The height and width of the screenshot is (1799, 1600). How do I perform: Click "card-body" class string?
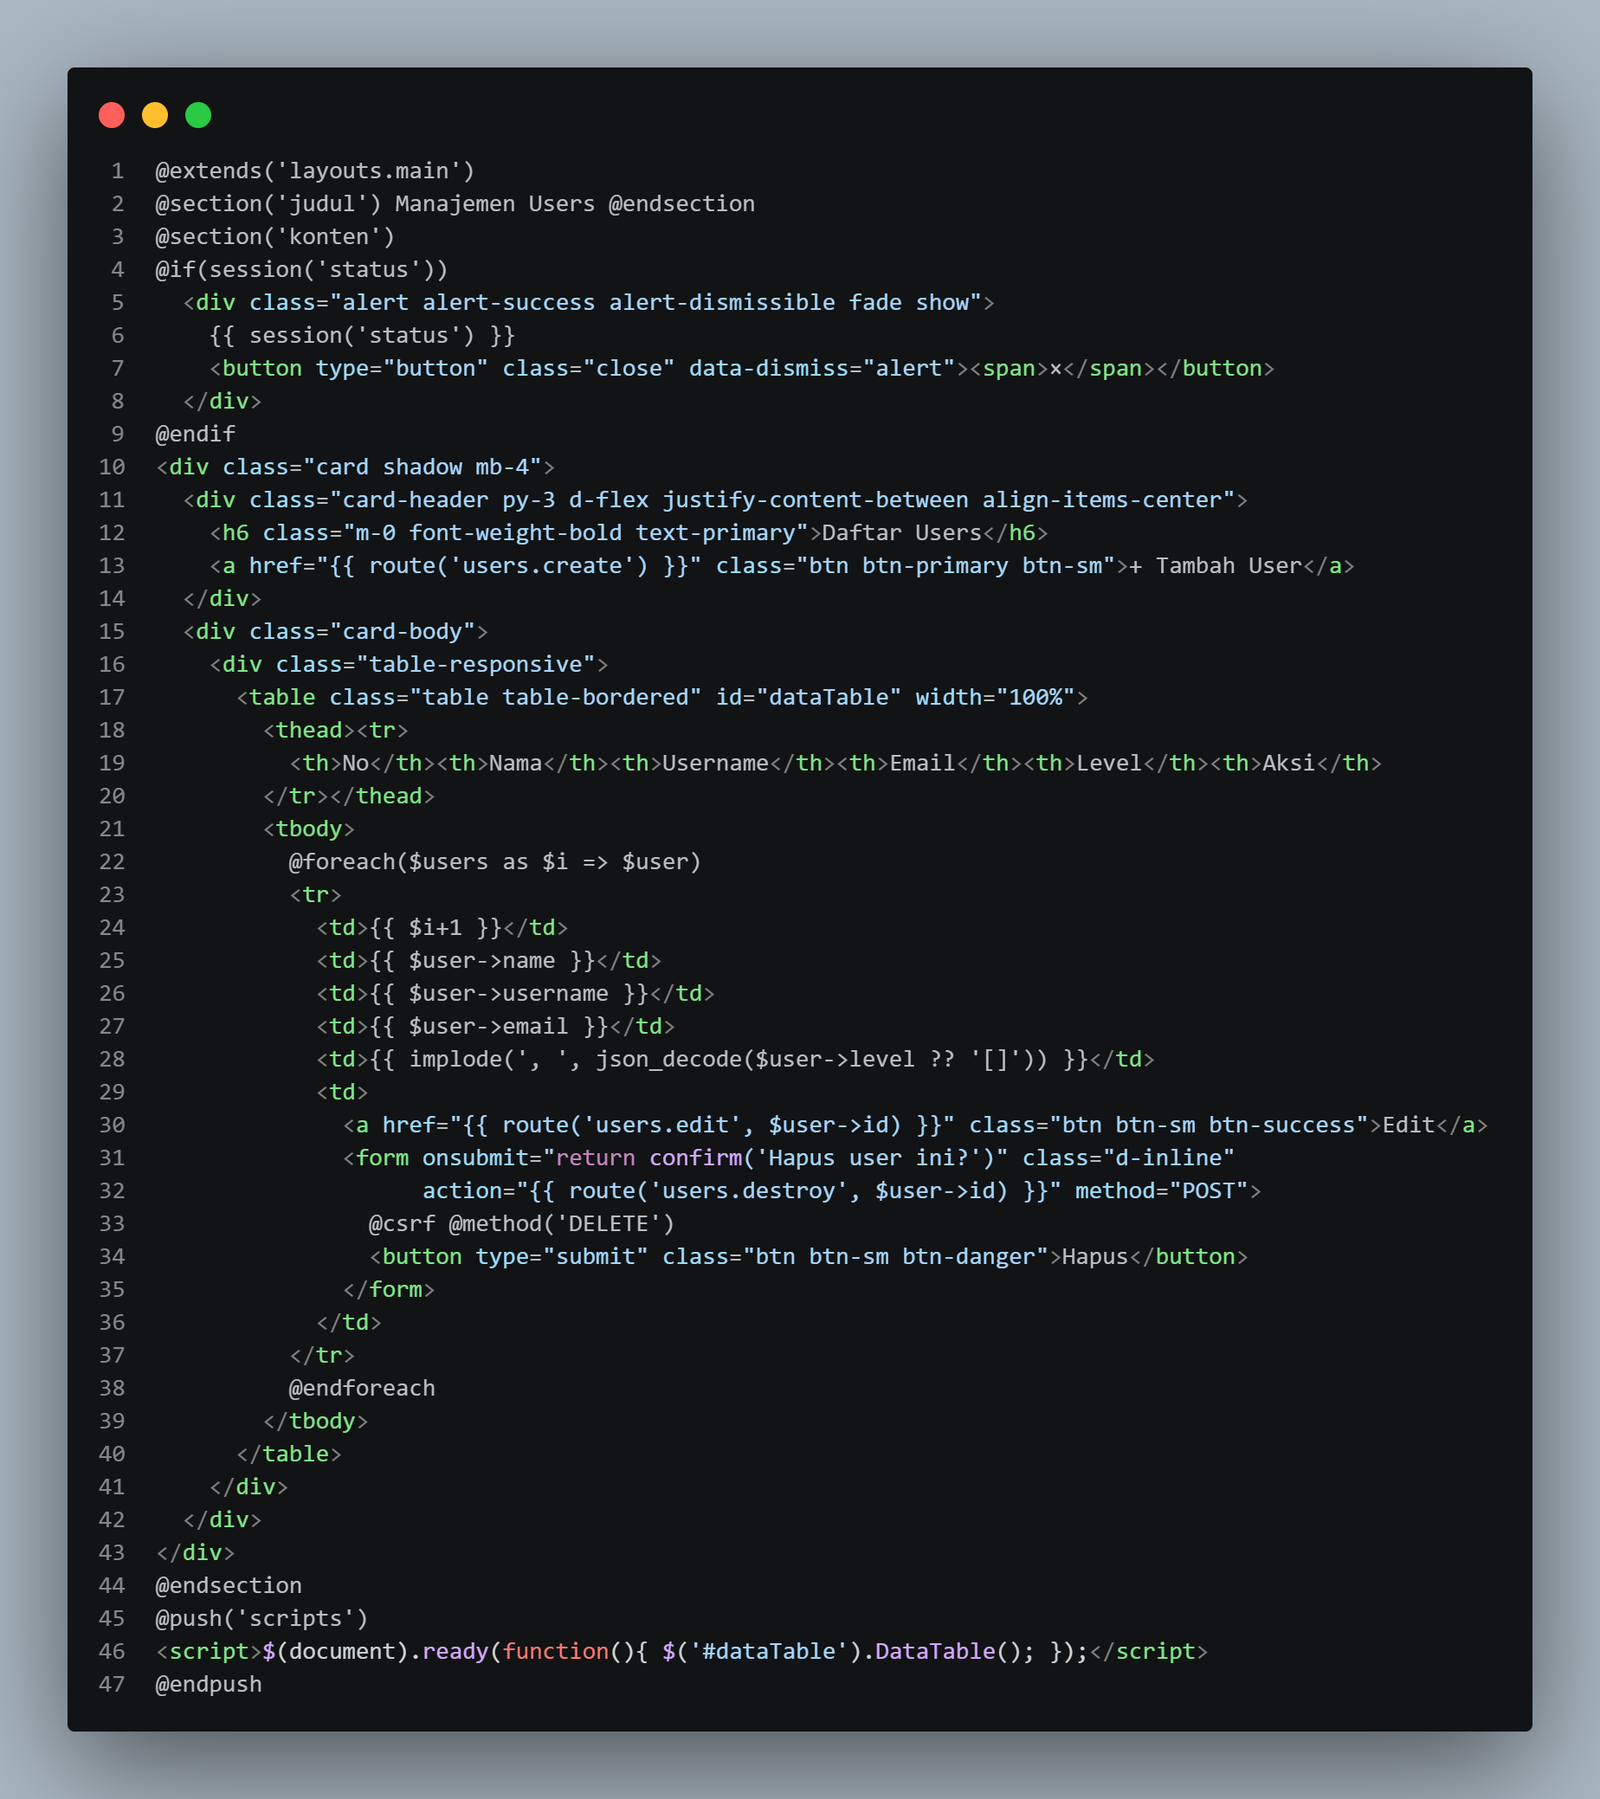[x=402, y=631]
